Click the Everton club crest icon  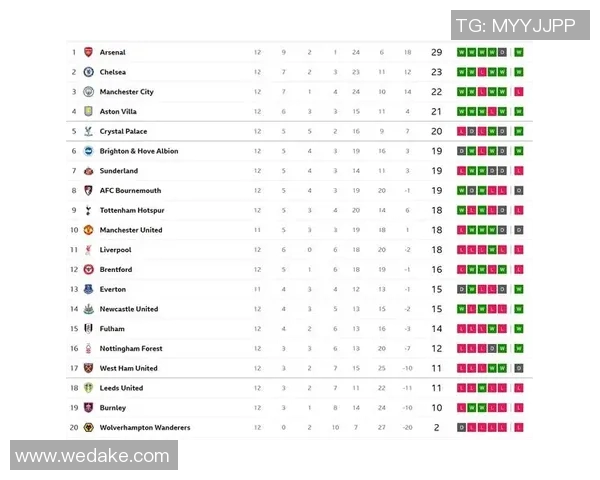(88, 289)
